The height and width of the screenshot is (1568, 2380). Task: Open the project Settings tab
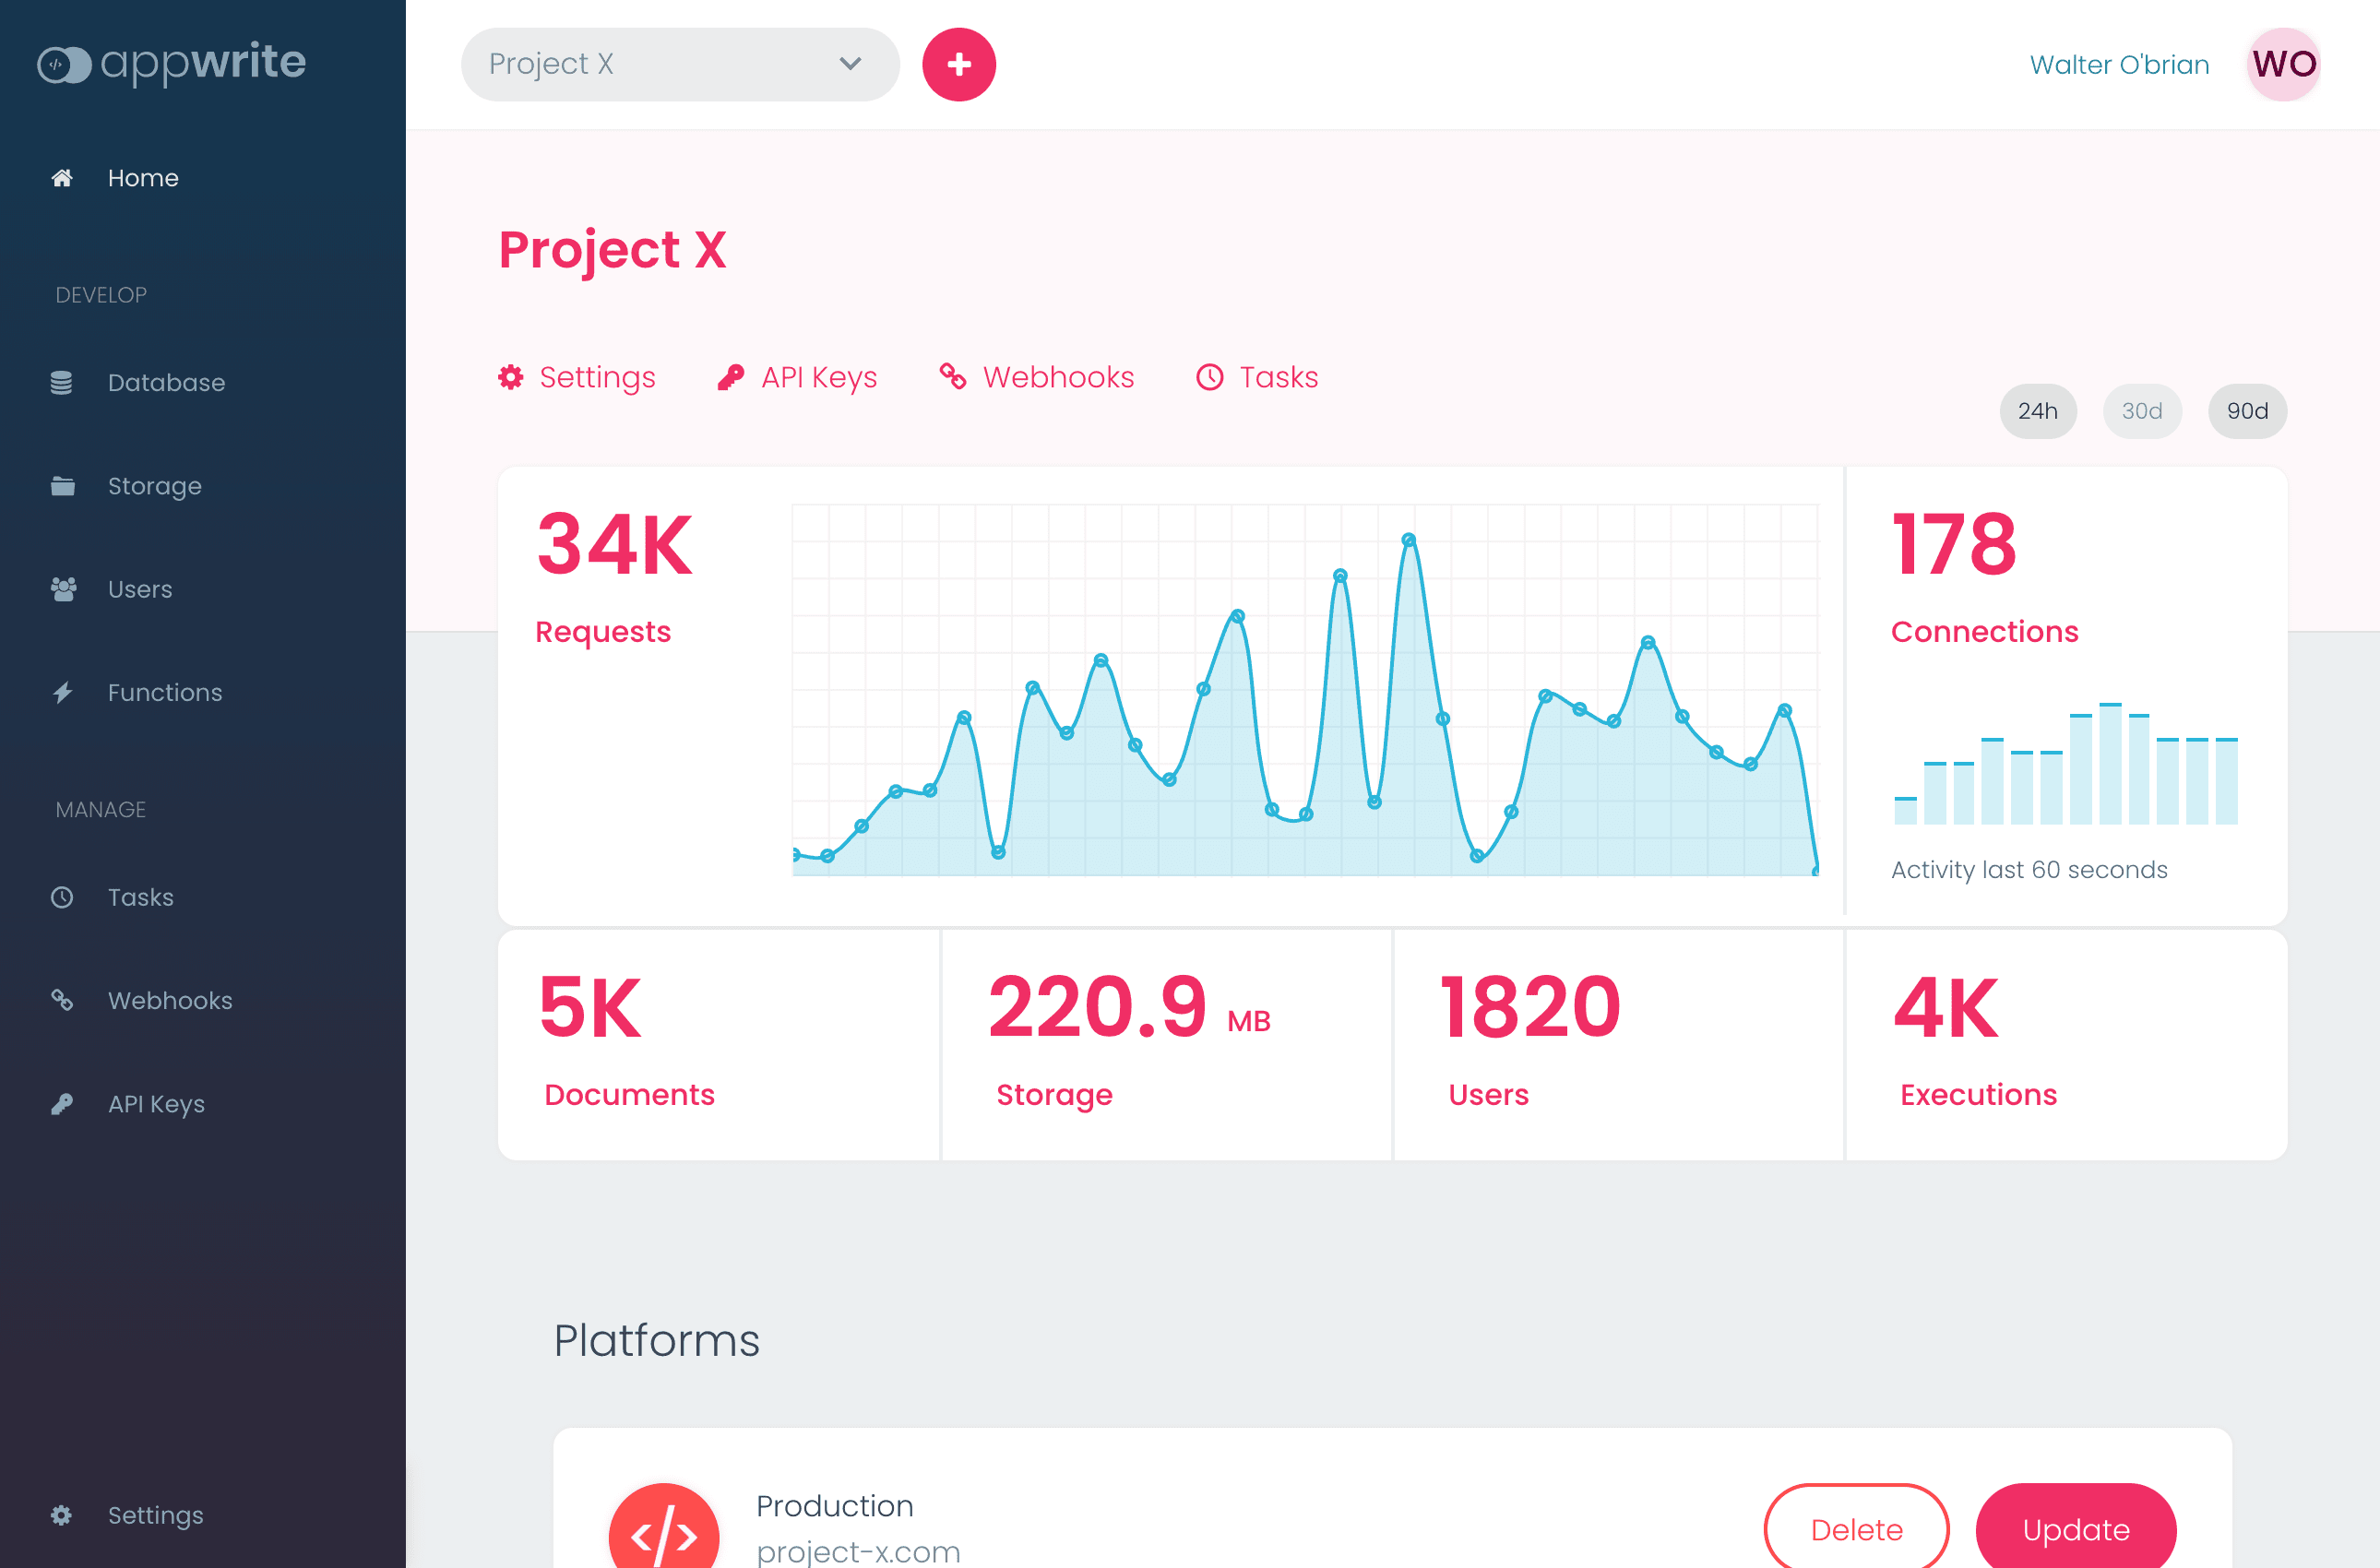click(578, 377)
